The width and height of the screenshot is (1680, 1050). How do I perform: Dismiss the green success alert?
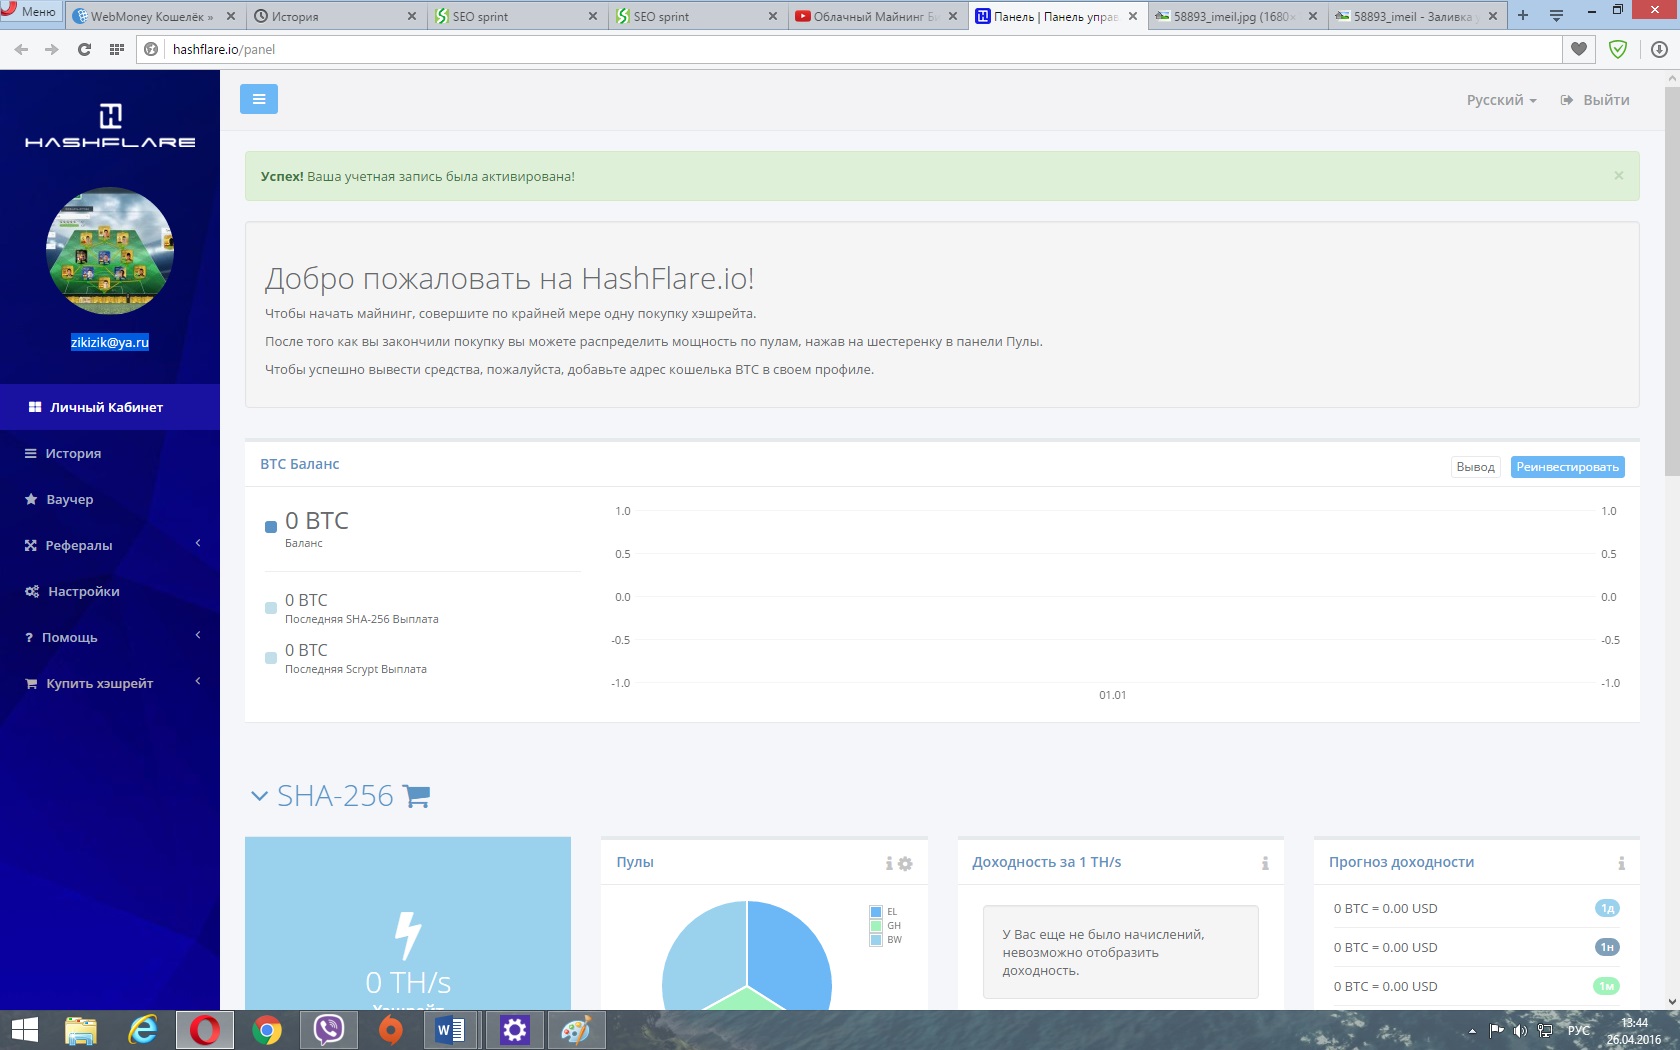[x=1618, y=175]
